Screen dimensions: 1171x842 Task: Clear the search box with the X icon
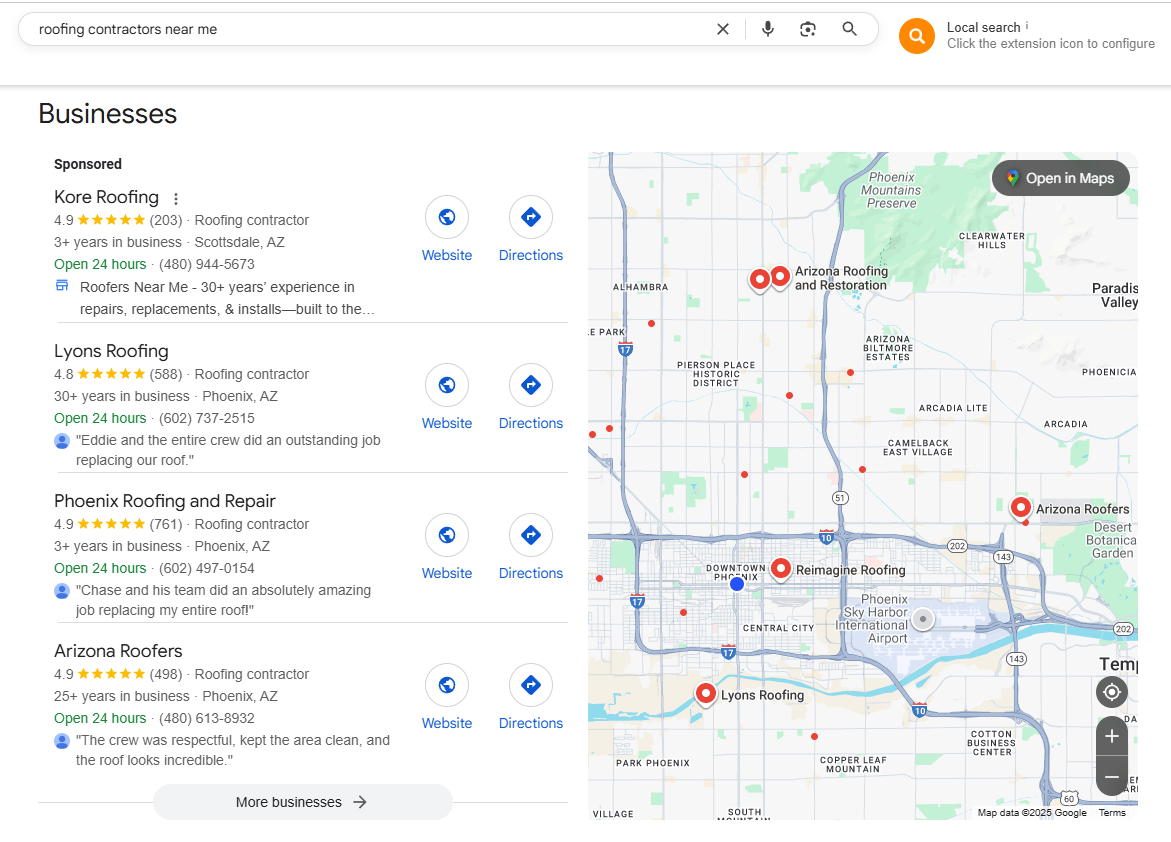pyautogui.click(x=722, y=29)
